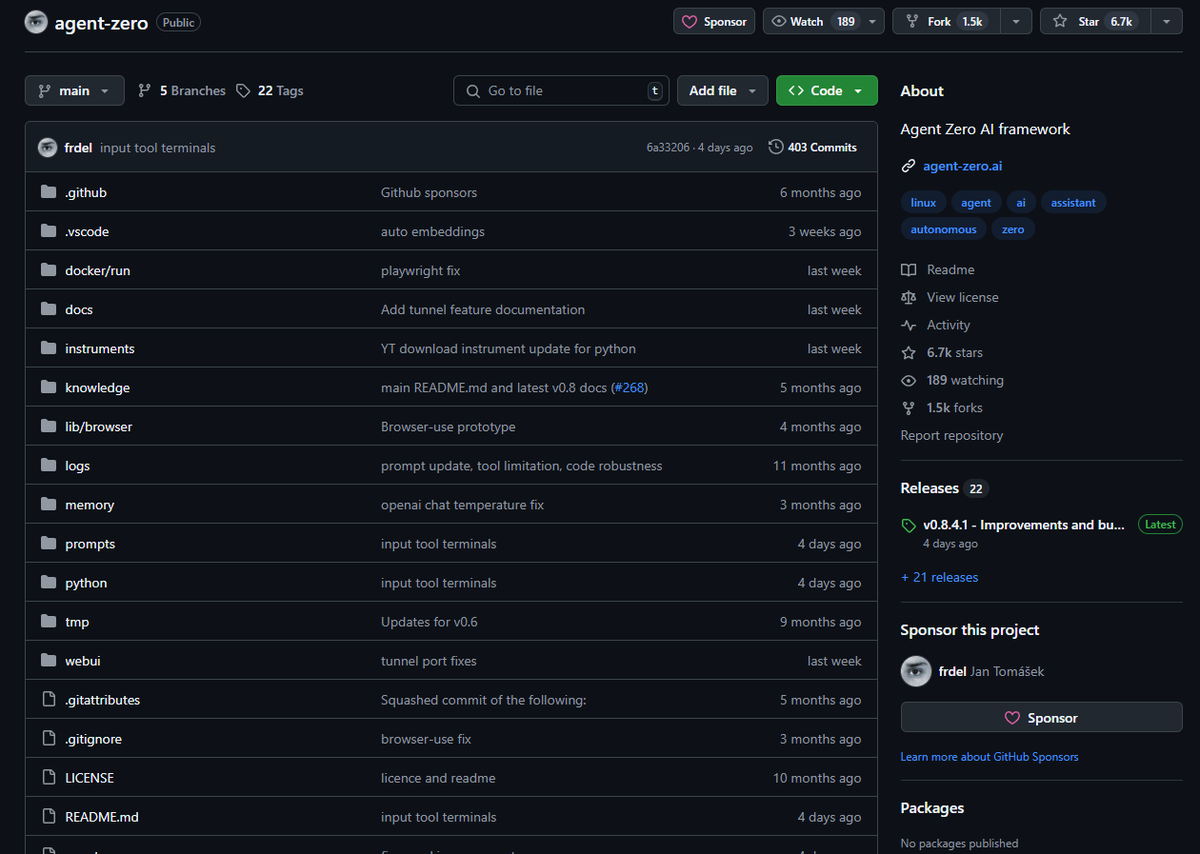The width and height of the screenshot is (1200, 854).
Task: Click the .gitattributes file icon
Action: point(48,699)
